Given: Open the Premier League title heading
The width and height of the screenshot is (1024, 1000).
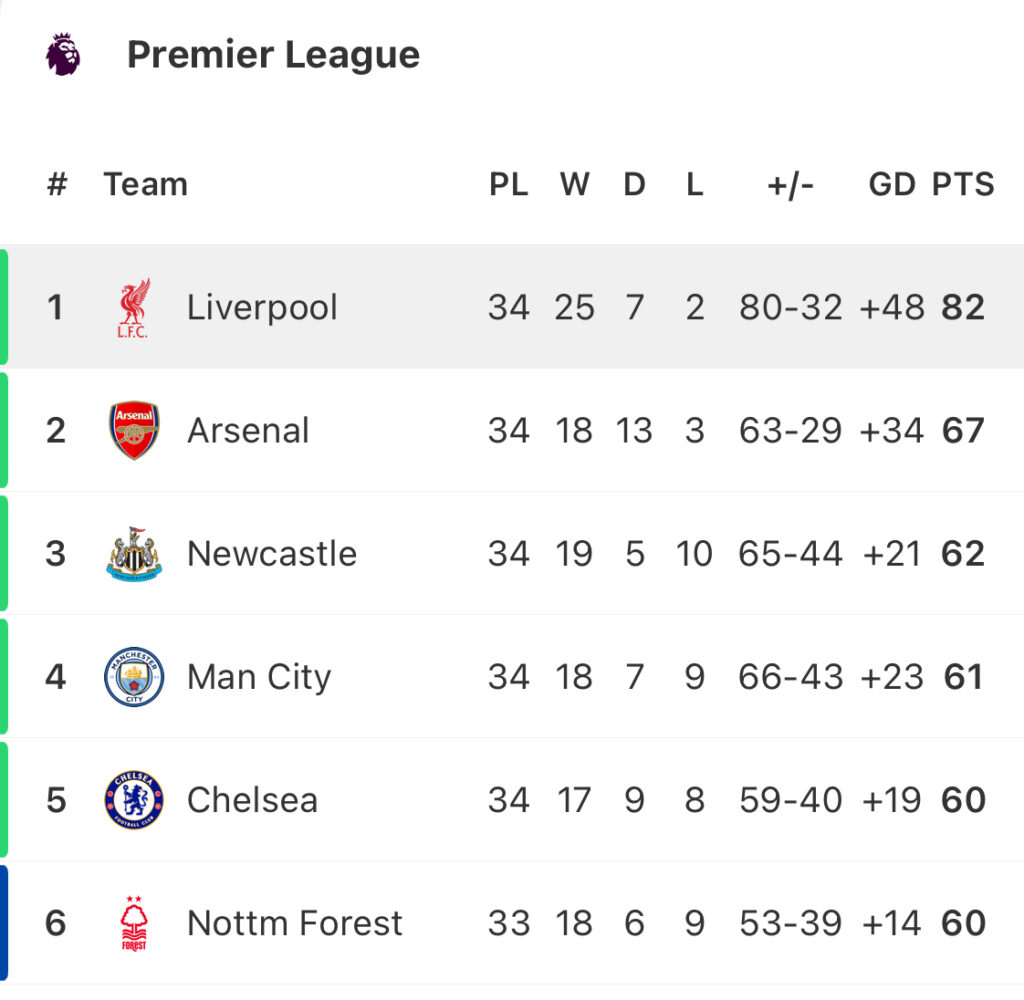Looking at the screenshot, I should 273,54.
